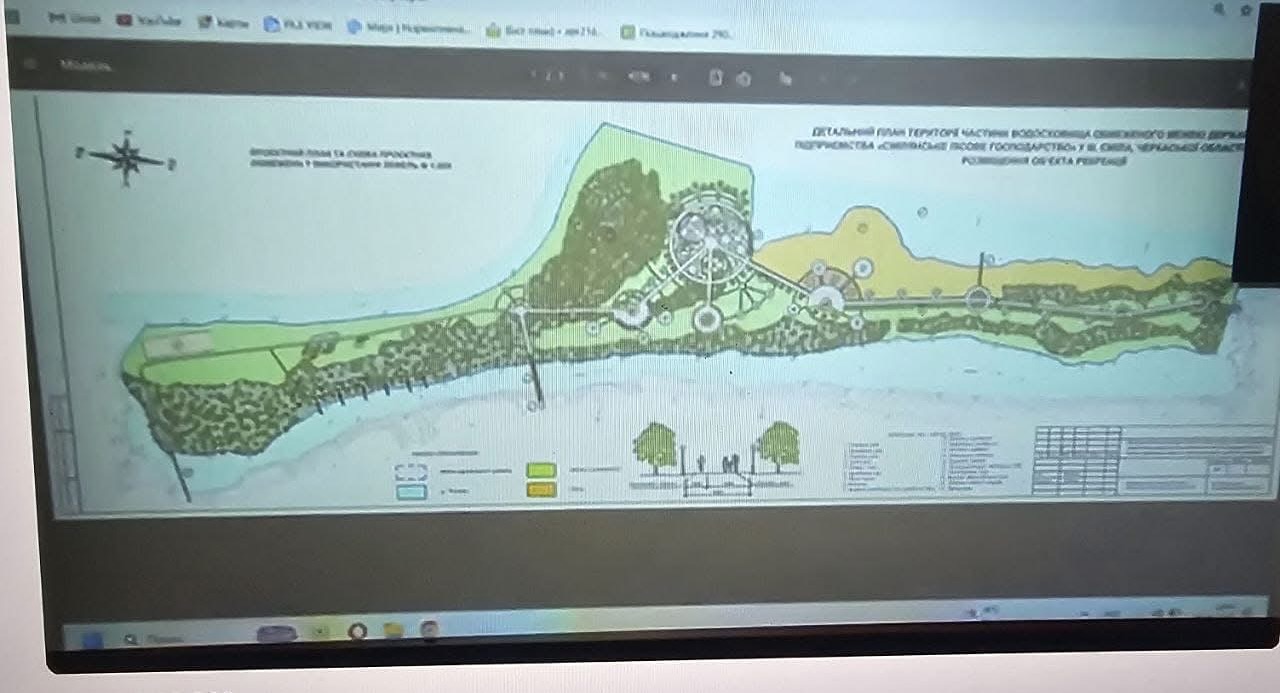Click the fit to page icon
Screen dimensions: 1280x693
[715, 77]
